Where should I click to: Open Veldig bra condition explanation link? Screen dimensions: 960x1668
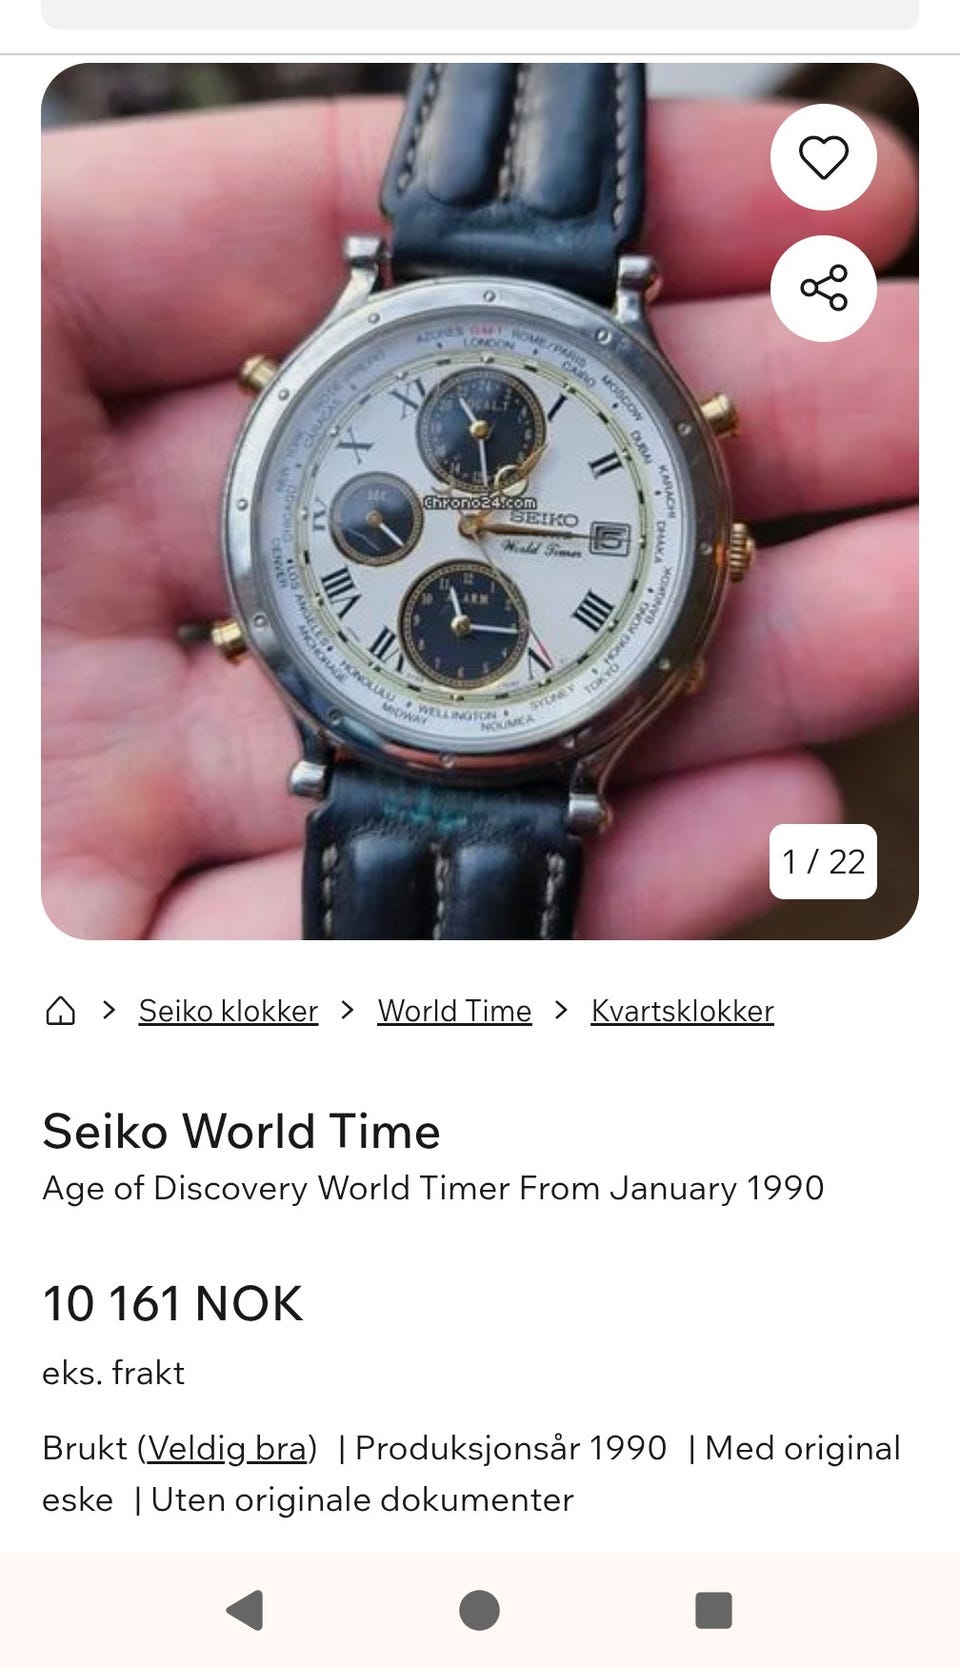227,1448
